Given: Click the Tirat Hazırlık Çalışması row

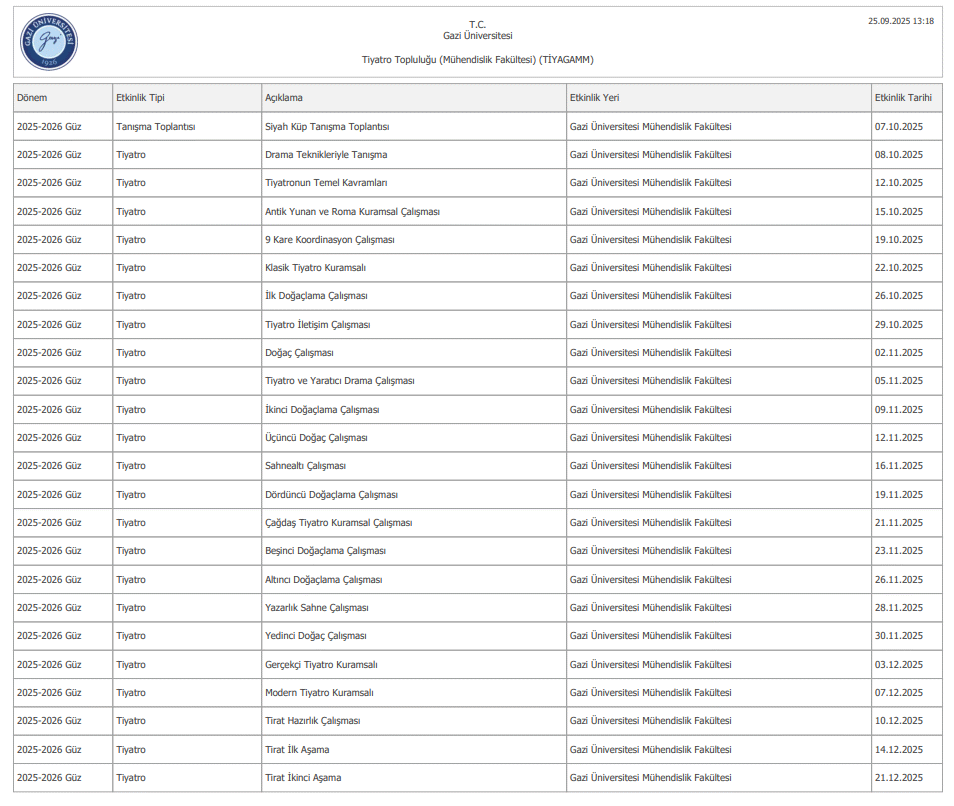Looking at the screenshot, I should click(313, 721).
